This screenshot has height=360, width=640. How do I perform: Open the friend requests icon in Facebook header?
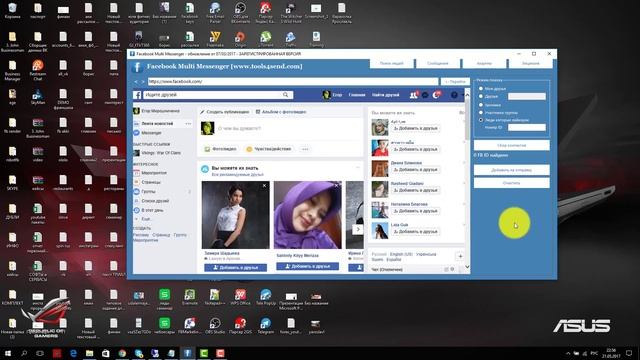click(x=413, y=95)
